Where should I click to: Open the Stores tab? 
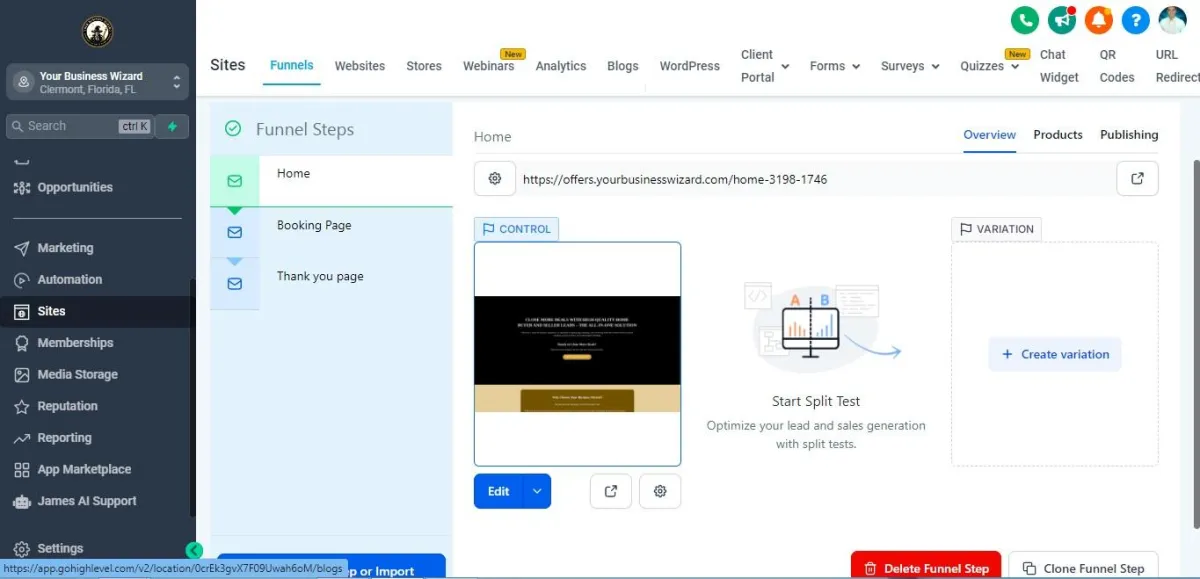coord(424,66)
